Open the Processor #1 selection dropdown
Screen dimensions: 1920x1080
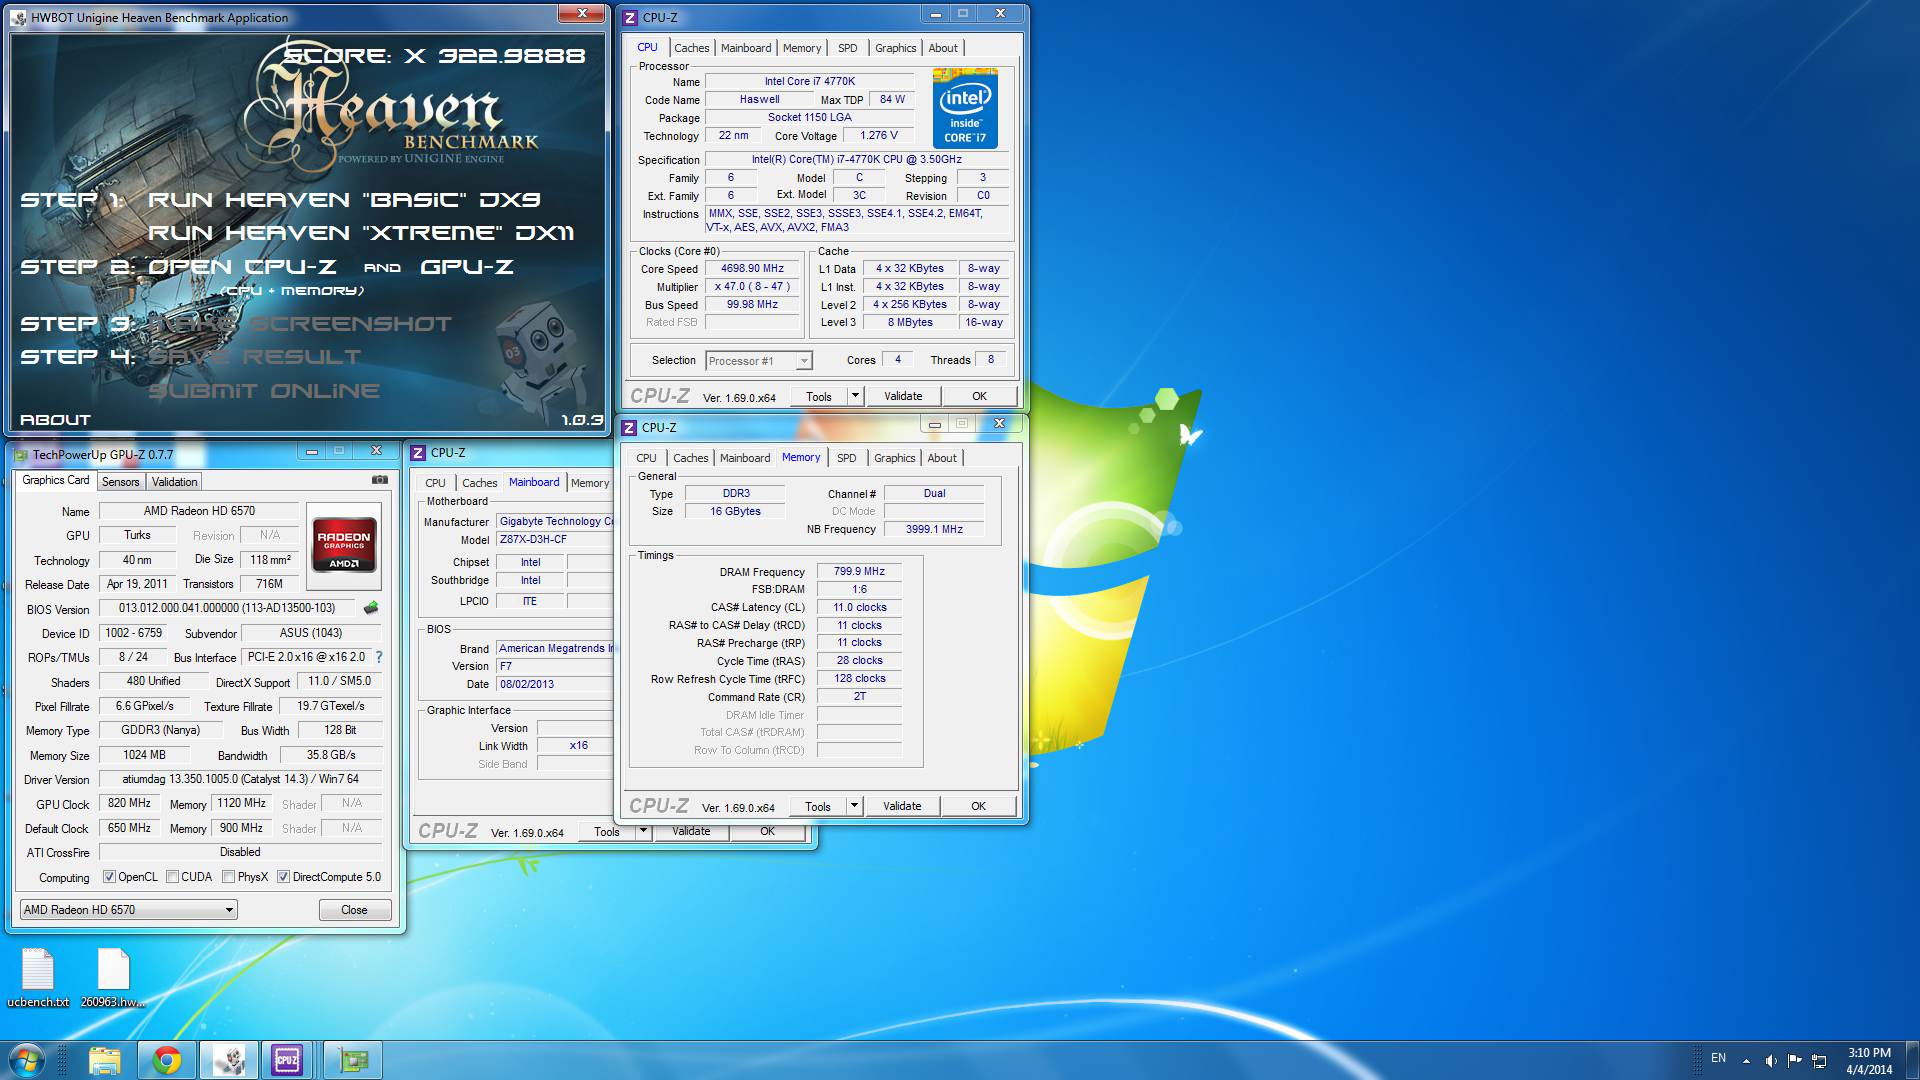tap(759, 361)
